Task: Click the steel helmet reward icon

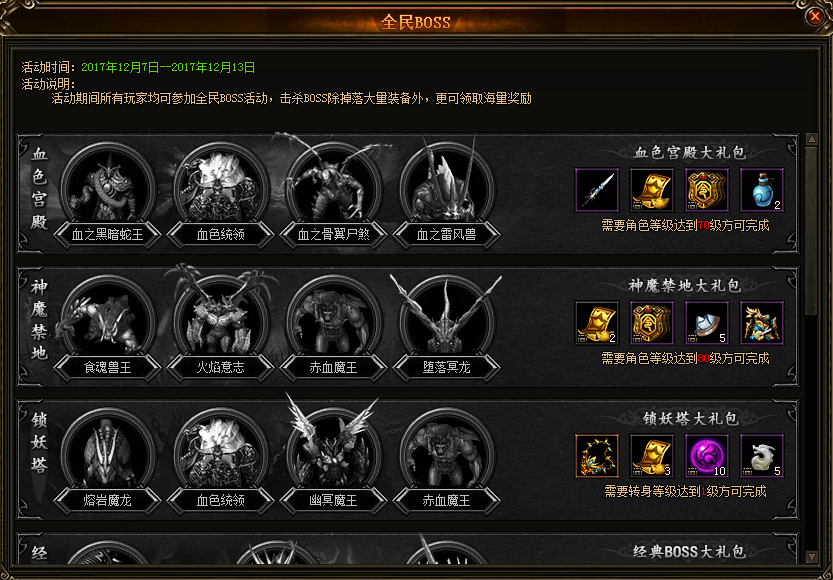Action: click(707, 323)
